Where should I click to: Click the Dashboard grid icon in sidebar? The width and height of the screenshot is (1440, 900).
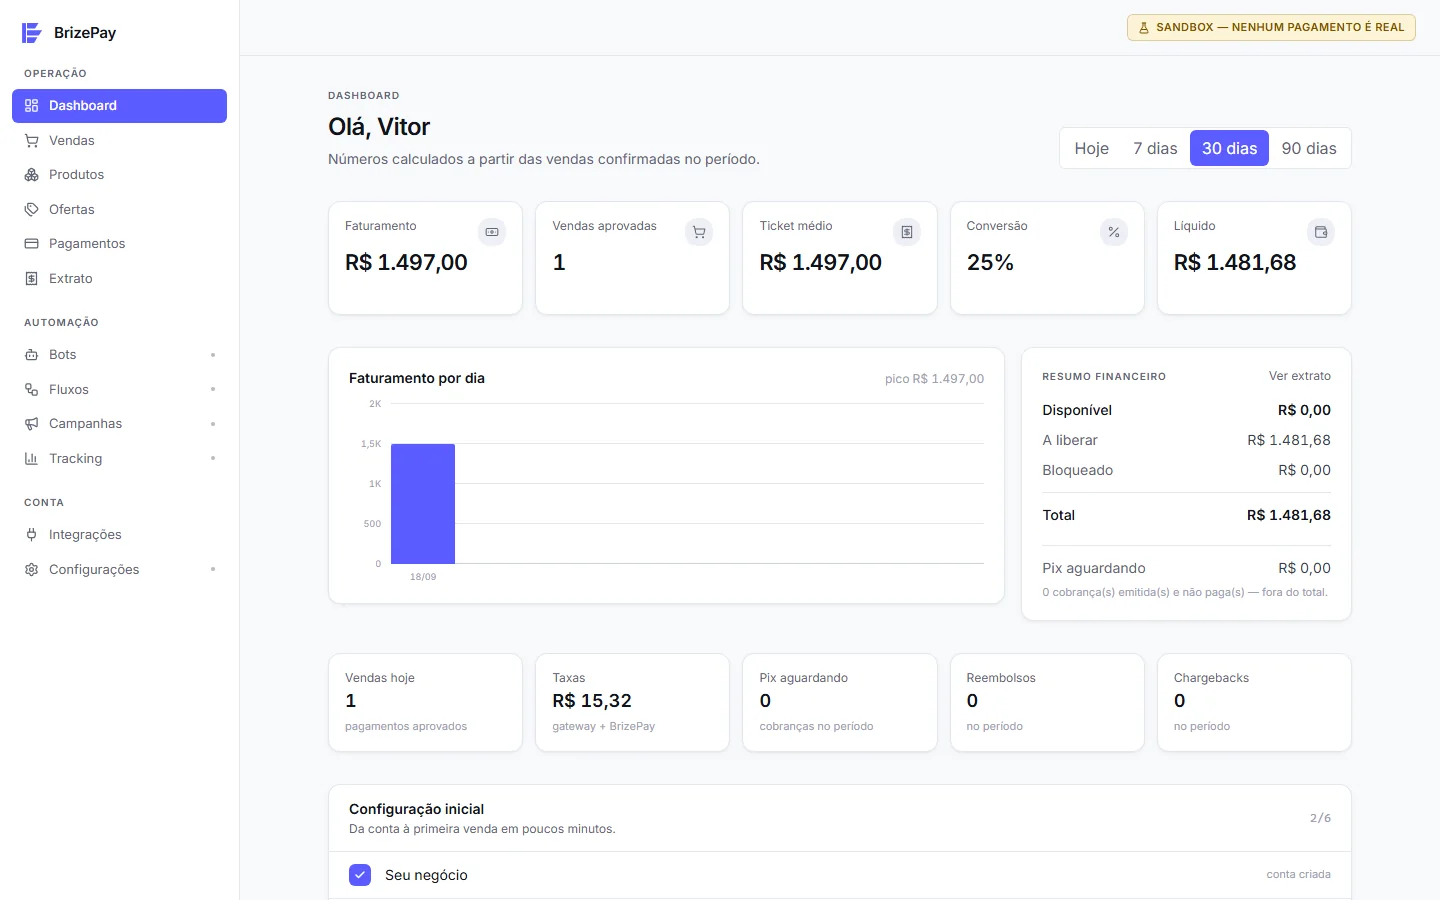[x=31, y=106]
